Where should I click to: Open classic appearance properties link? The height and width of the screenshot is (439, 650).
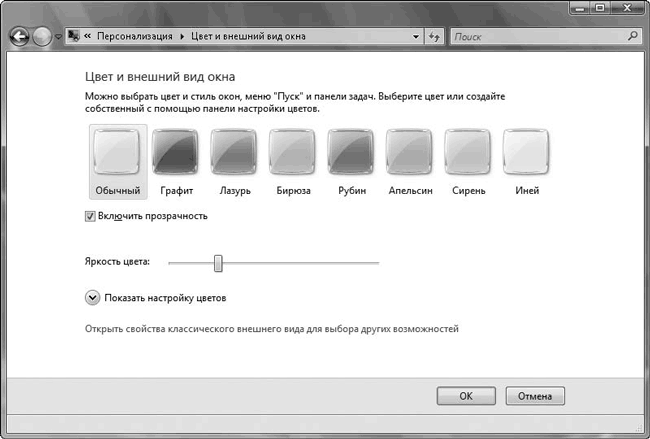pos(271,328)
